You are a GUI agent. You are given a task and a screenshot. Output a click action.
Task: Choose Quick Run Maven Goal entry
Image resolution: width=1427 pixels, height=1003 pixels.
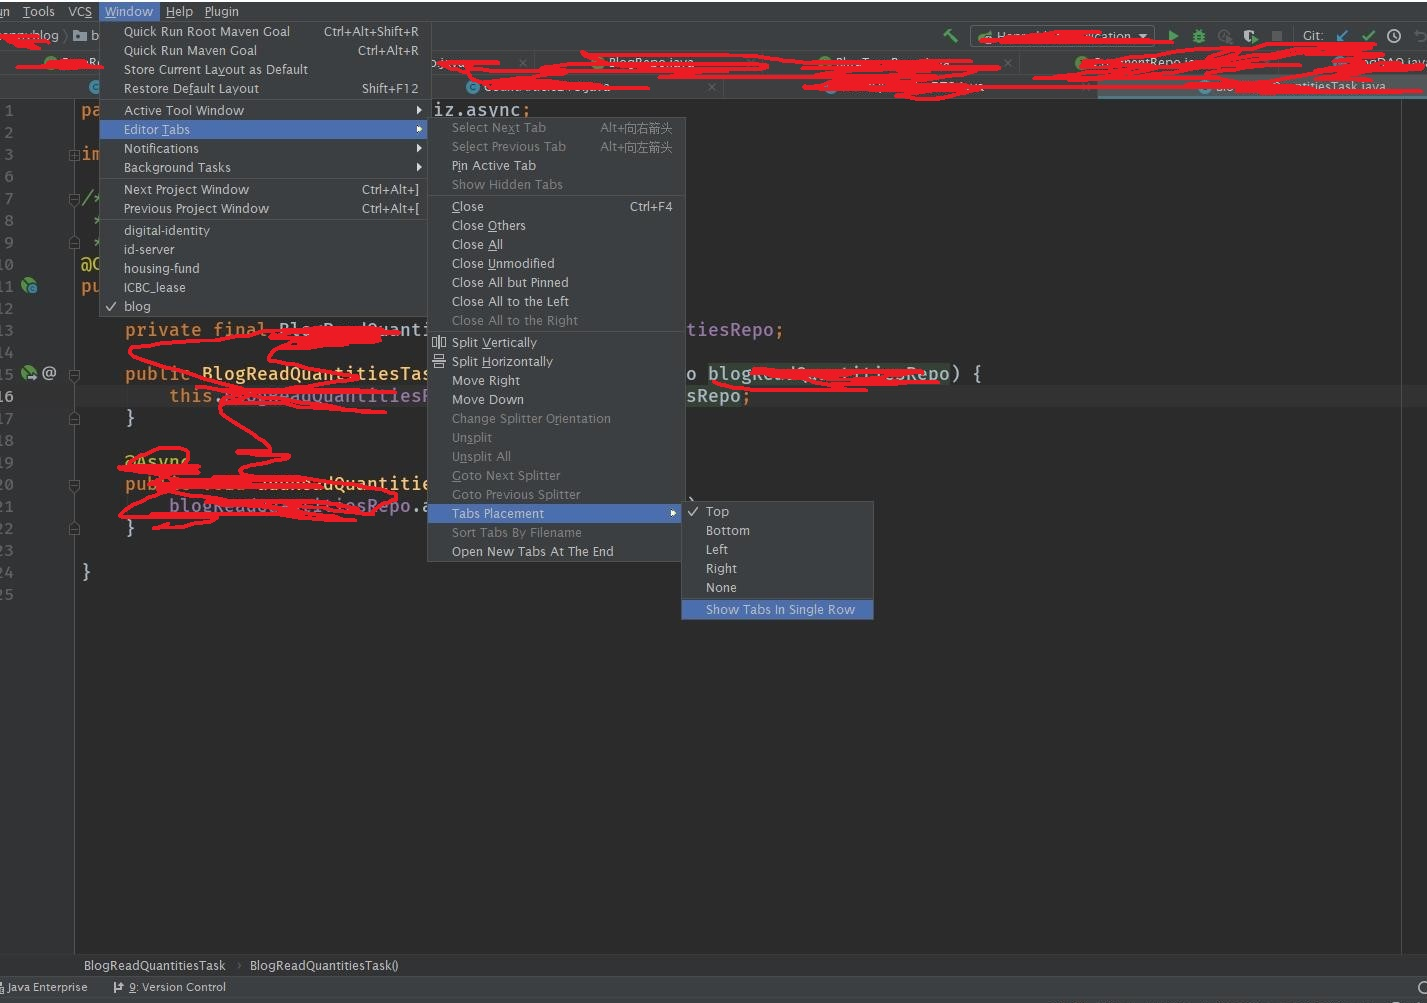[x=264, y=50]
